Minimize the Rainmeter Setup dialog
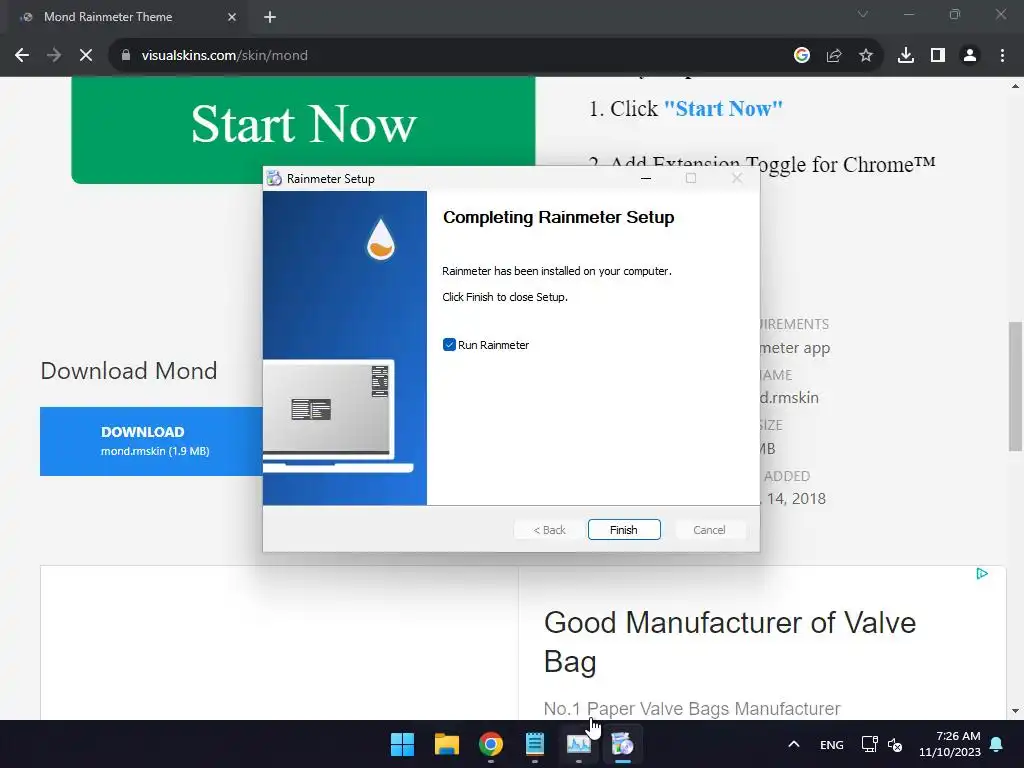Image resolution: width=1024 pixels, height=768 pixels. tap(646, 178)
